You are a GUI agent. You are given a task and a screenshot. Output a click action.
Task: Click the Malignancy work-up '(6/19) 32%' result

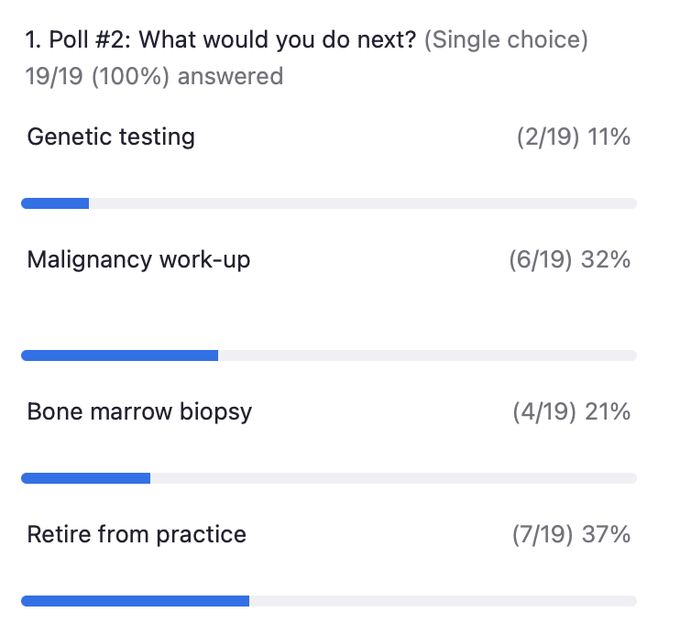[570, 260]
